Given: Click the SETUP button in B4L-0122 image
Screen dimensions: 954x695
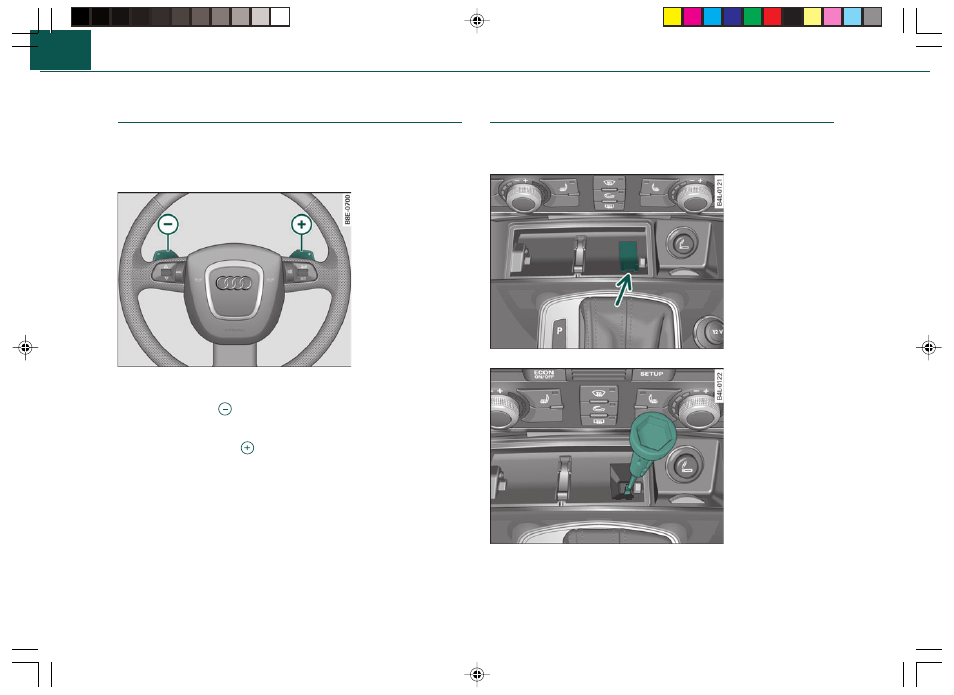Looking at the screenshot, I should coord(651,374).
